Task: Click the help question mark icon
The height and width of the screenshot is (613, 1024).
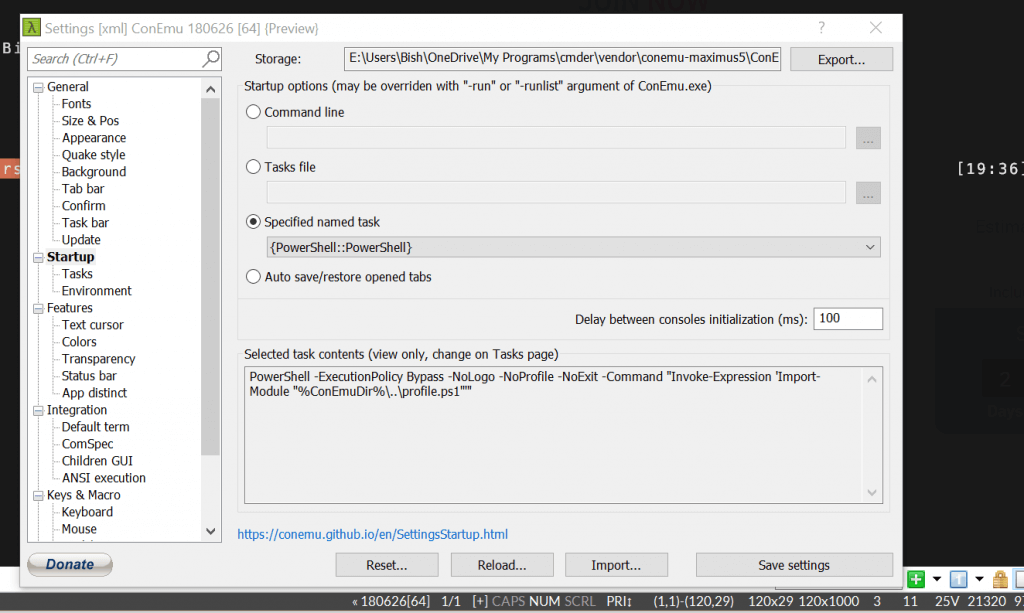Action: pyautogui.click(x=822, y=27)
